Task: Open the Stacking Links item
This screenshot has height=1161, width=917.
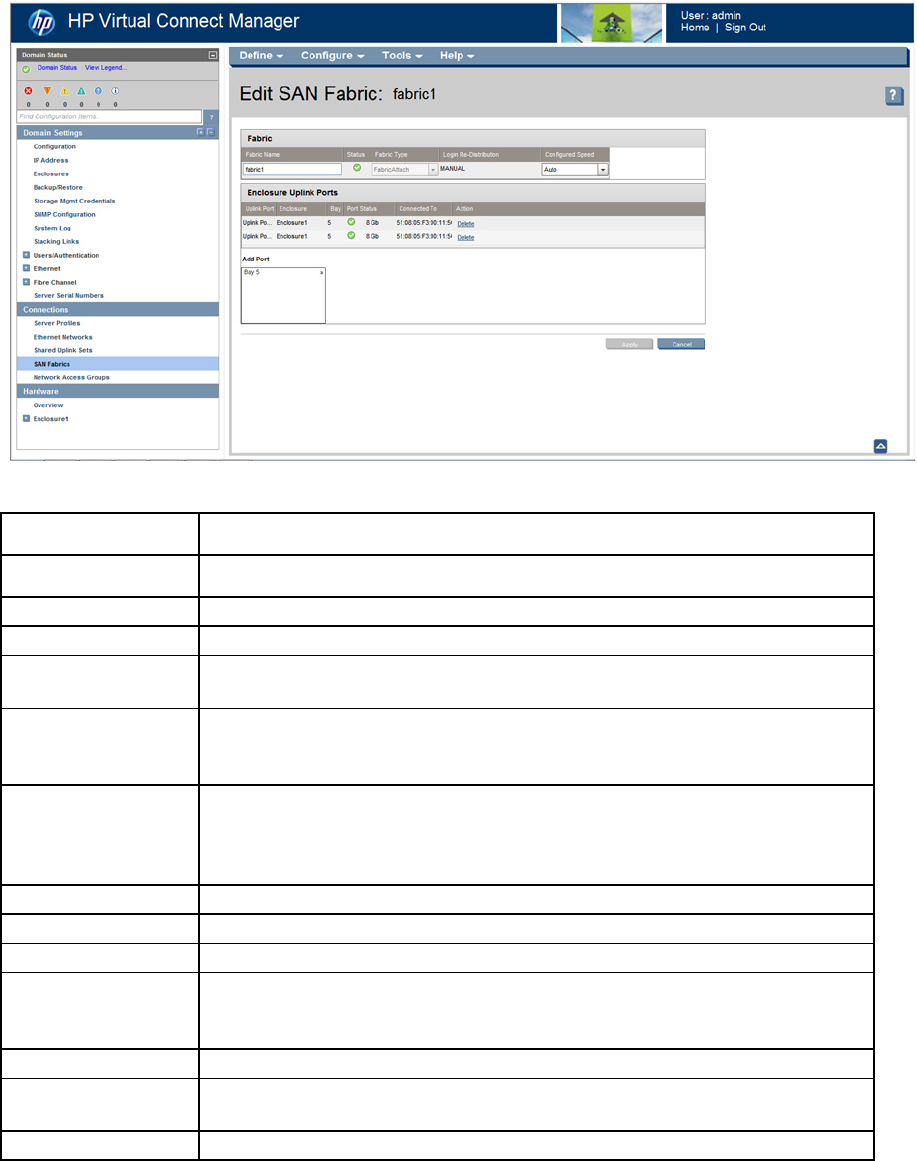Action: coord(56,241)
